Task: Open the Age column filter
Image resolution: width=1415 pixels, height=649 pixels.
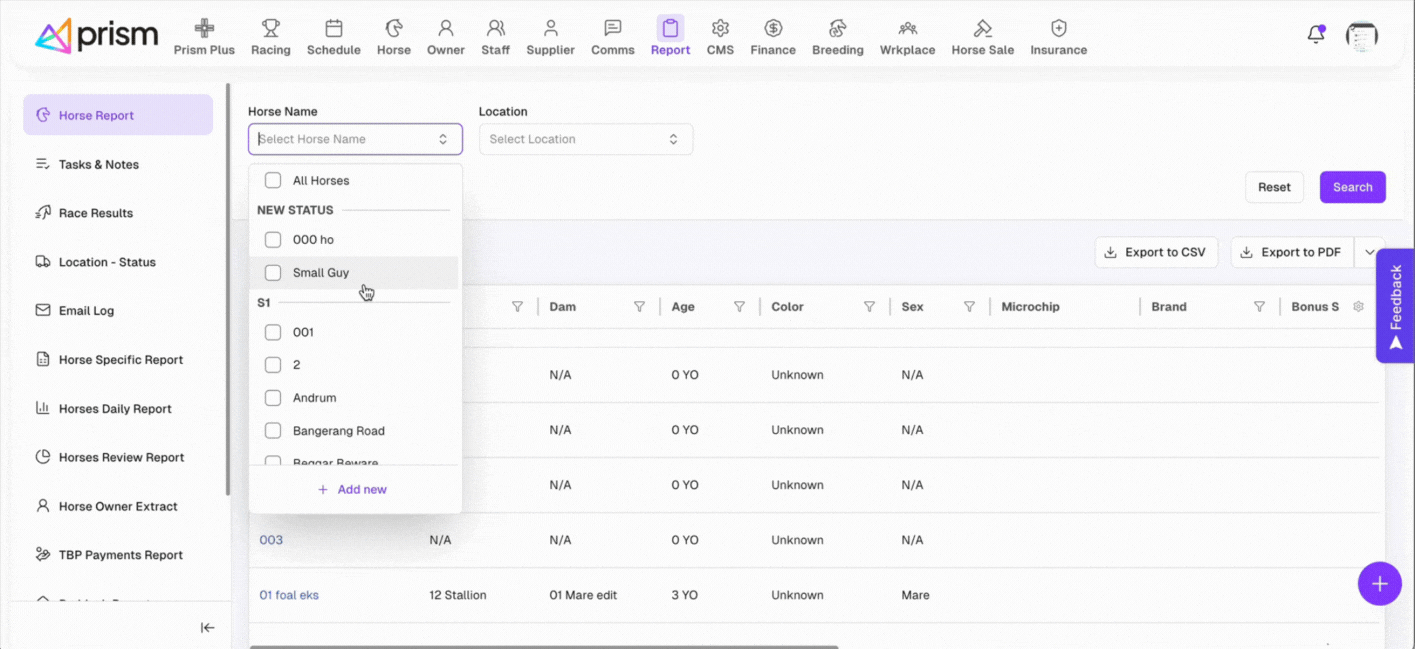Action: 739,307
